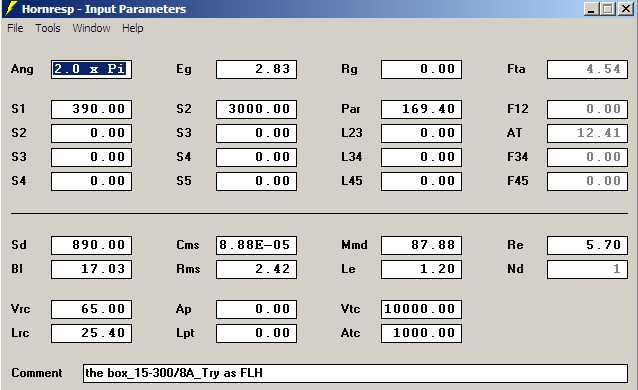
Task: Click the F12 field
Action: (587, 109)
